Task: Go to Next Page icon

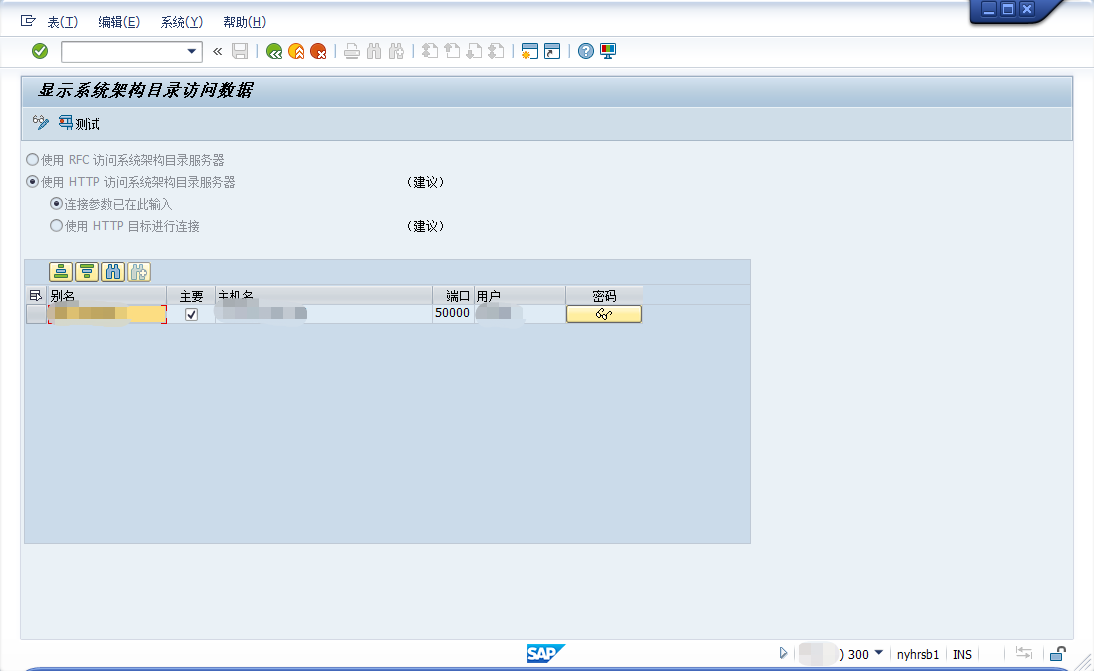Action: 474,51
